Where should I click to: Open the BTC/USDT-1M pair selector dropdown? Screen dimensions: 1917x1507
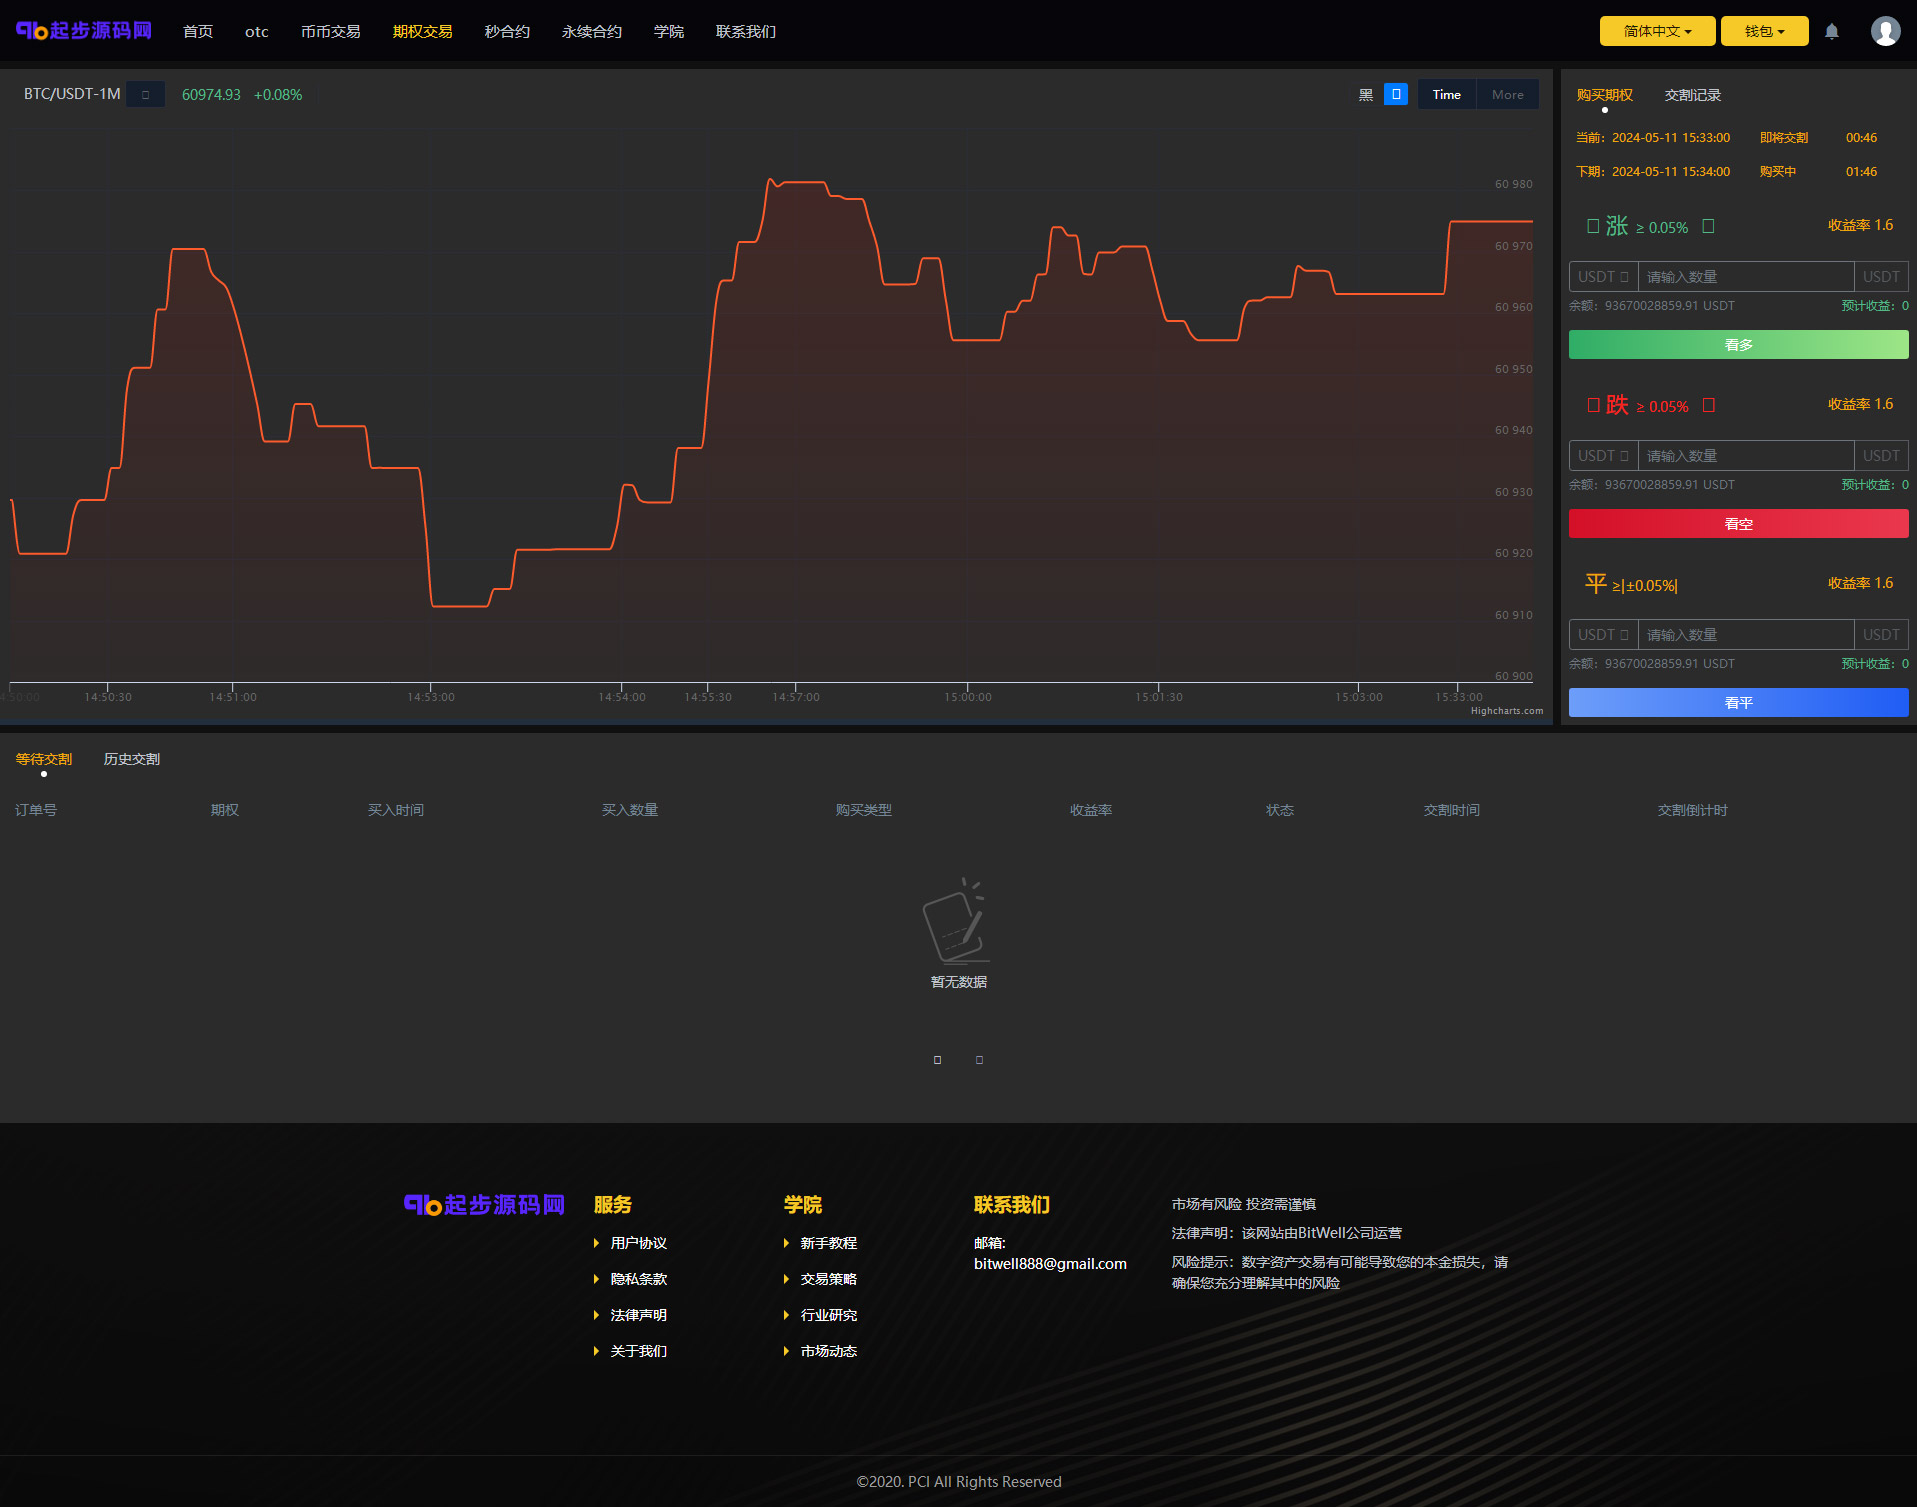pyautogui.click(x=146, y=94)
